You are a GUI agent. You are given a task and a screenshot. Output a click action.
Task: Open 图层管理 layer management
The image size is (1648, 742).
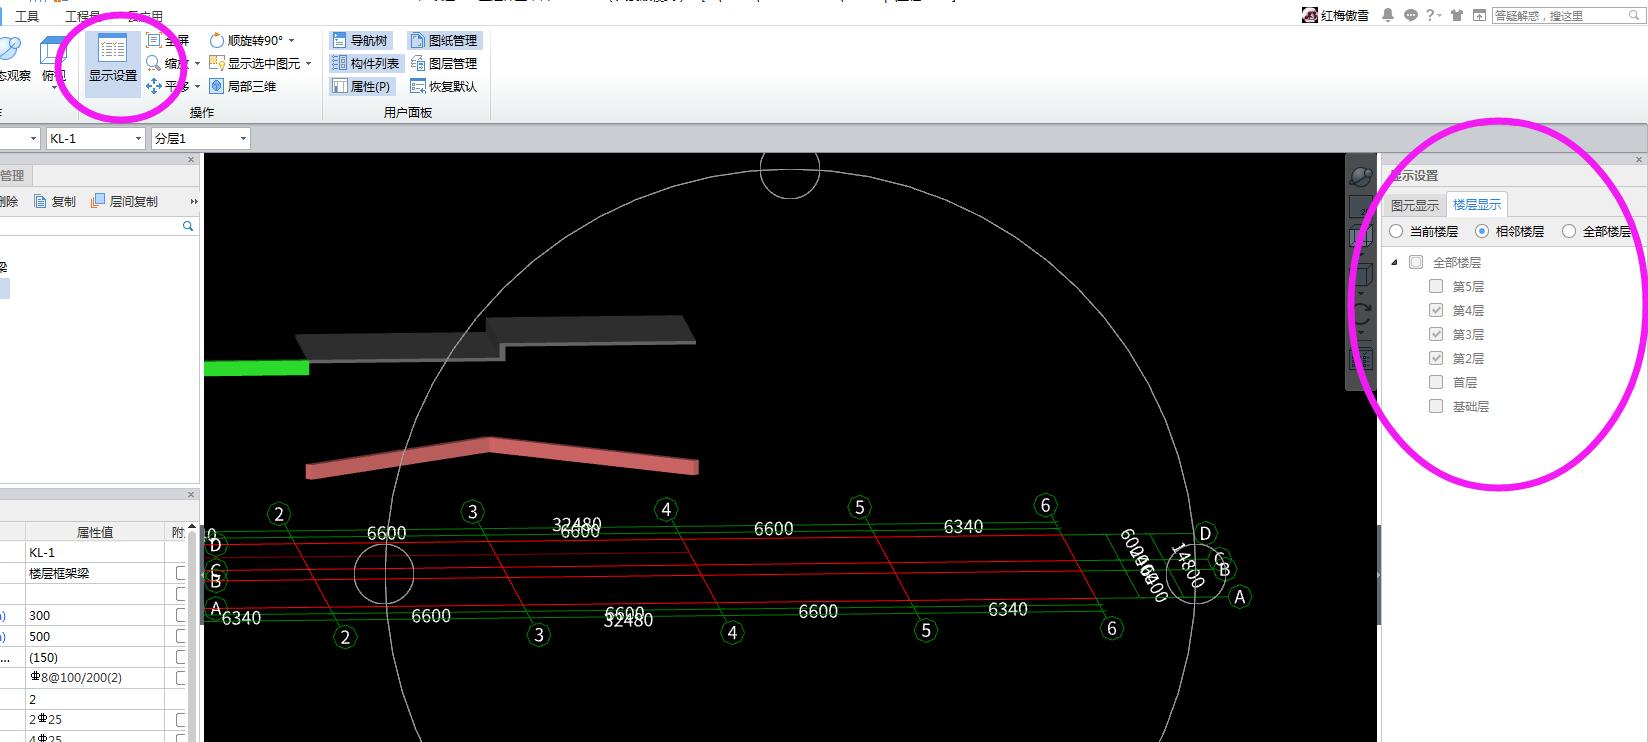click(444, 63)
